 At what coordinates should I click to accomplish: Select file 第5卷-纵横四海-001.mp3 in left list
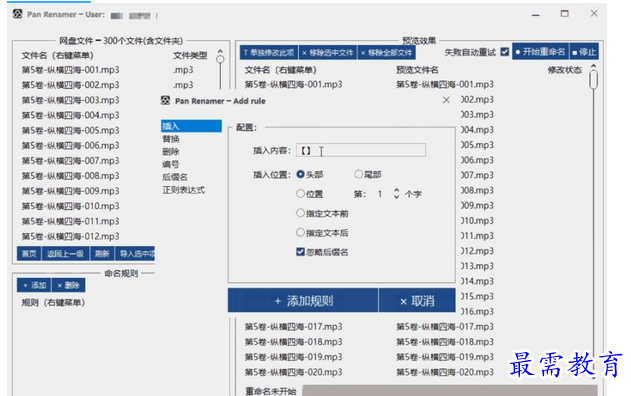coord(70,70)
